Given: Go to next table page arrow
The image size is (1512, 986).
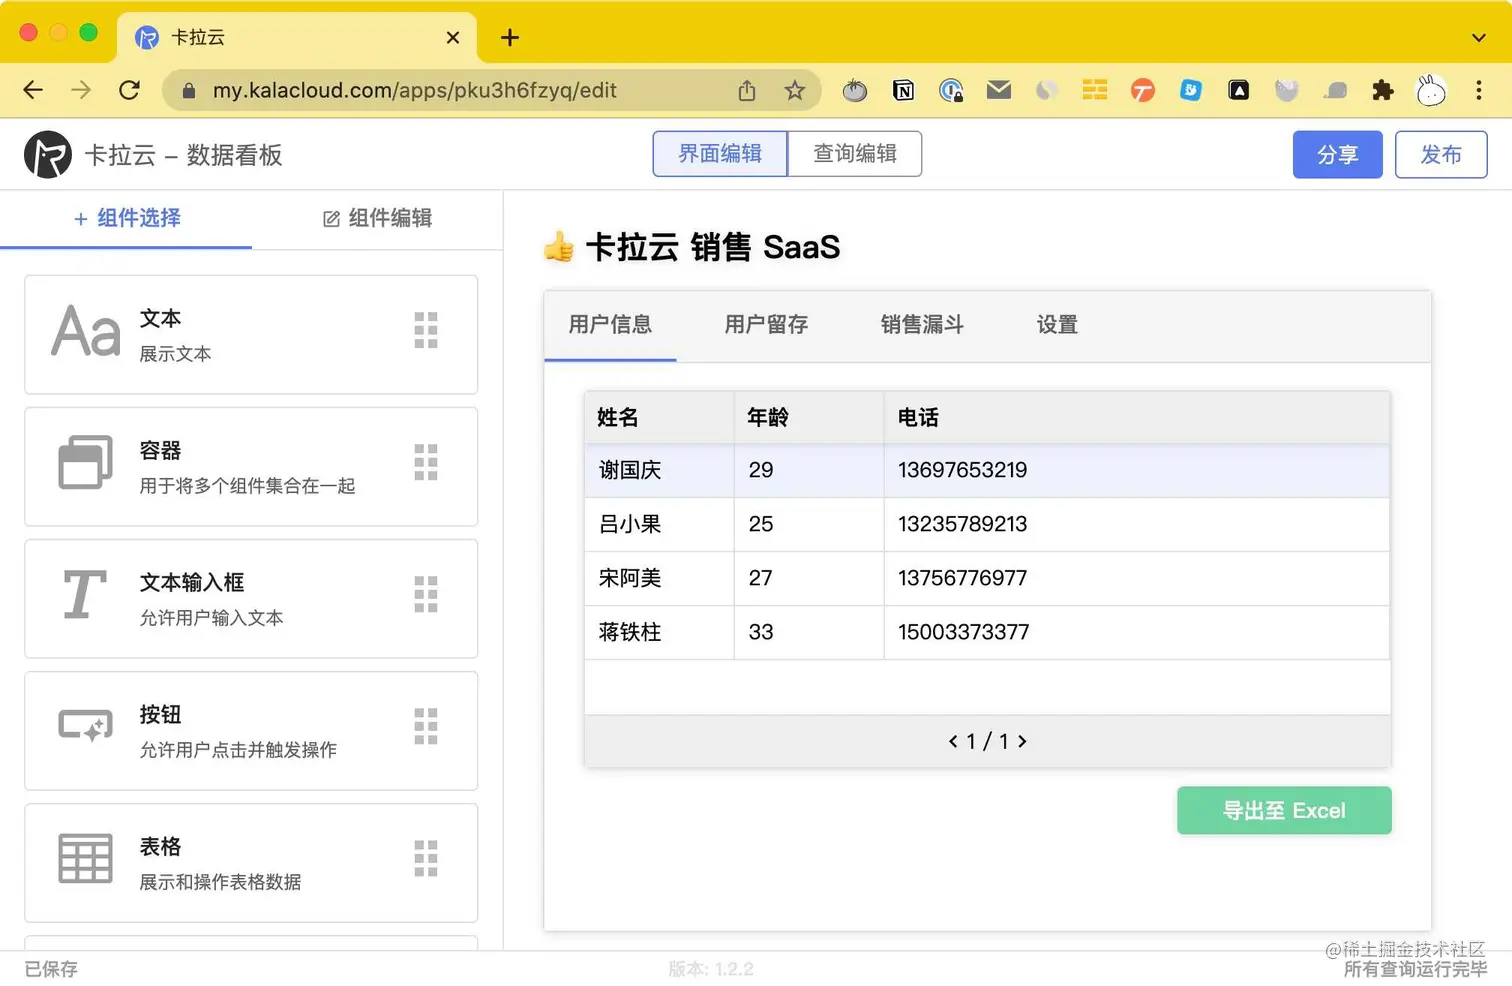Looking at the screenshot, I should point(1022,741).
